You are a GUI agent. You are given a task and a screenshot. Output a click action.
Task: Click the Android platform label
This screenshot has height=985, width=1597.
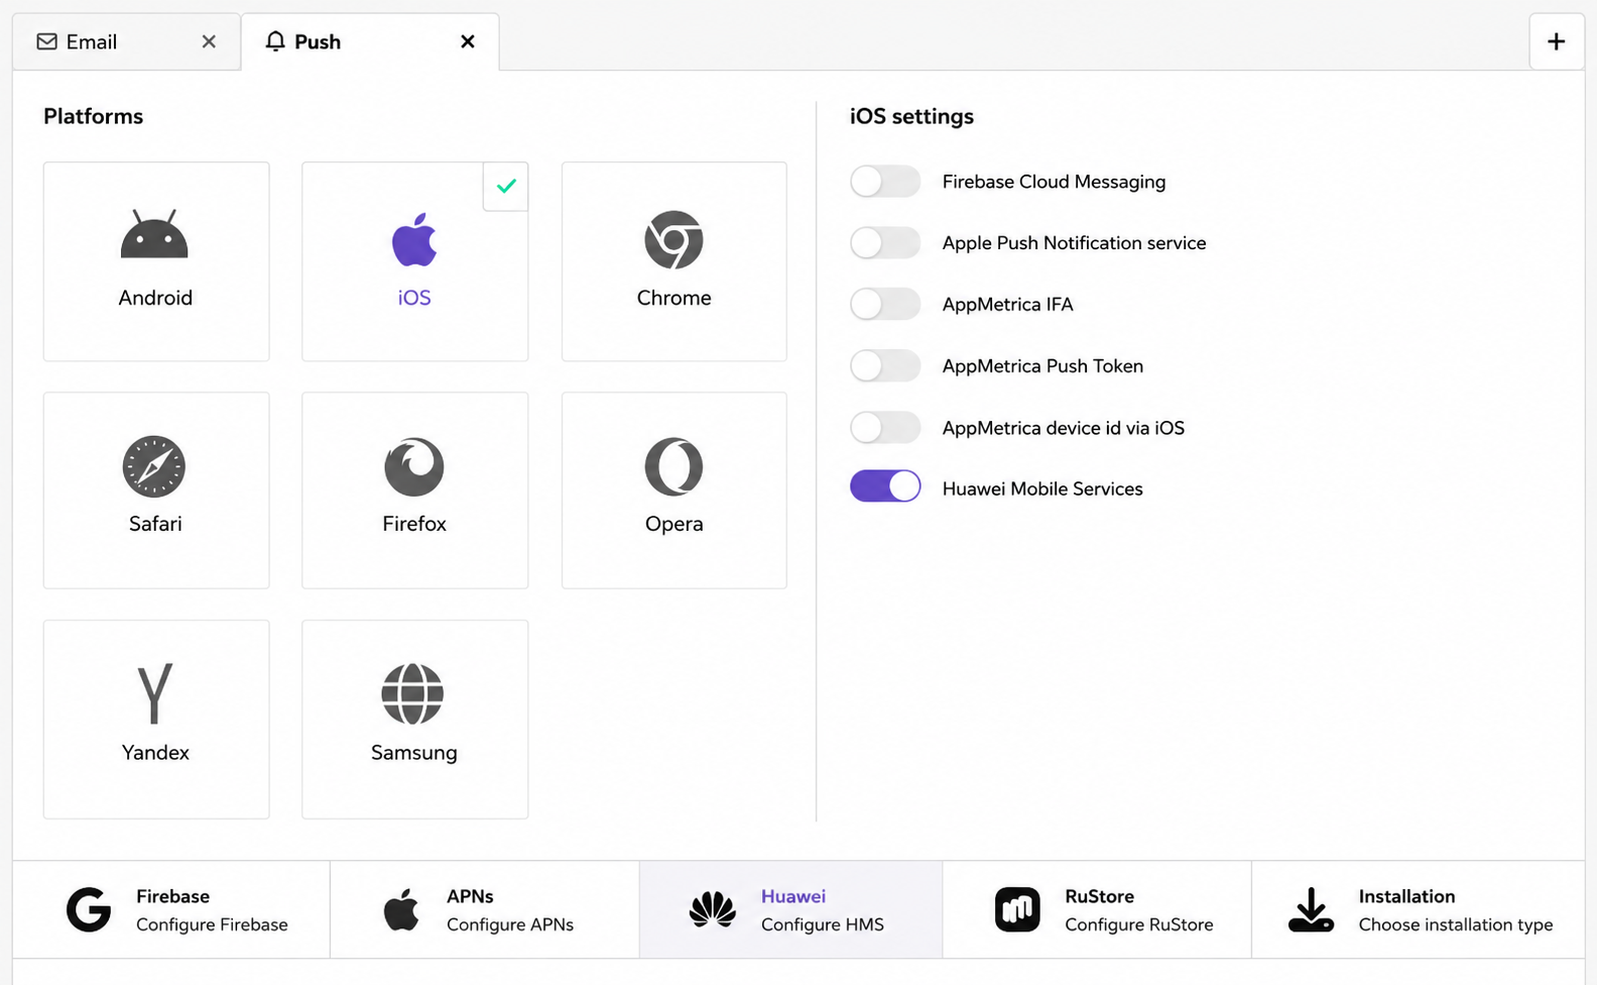point(155,298)
